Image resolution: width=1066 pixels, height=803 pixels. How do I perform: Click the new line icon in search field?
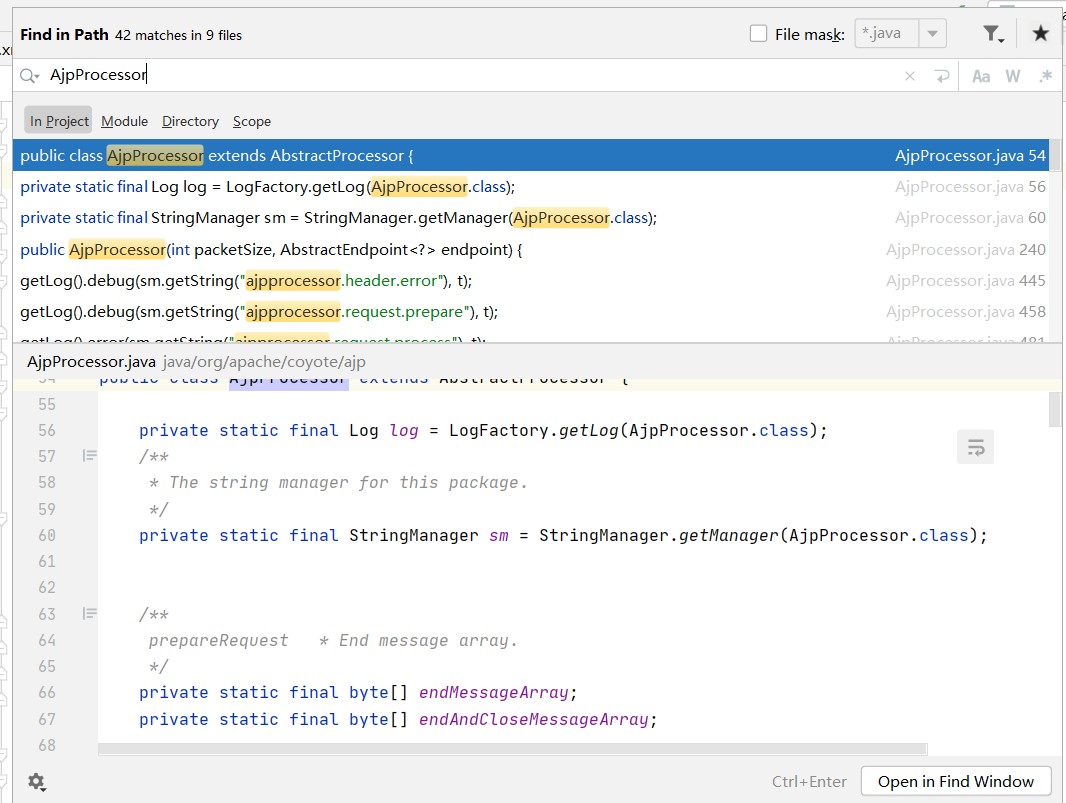(942, 76)
